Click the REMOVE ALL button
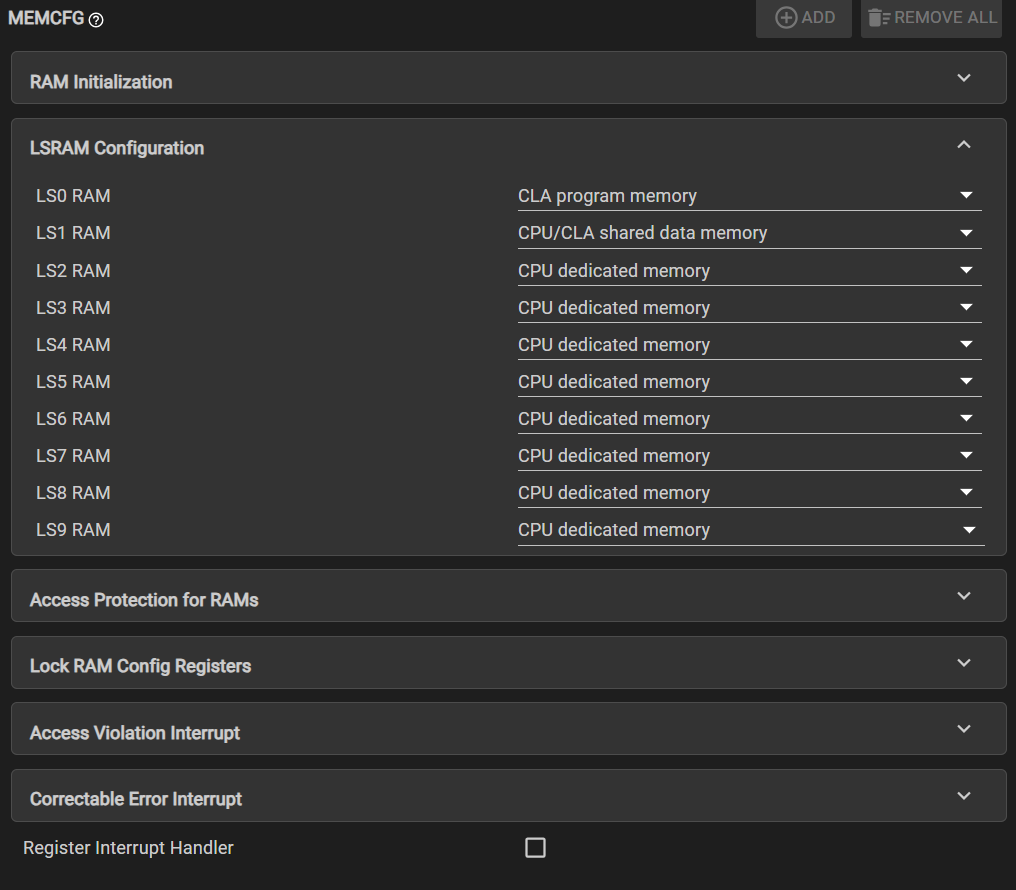 coord(931,18)
